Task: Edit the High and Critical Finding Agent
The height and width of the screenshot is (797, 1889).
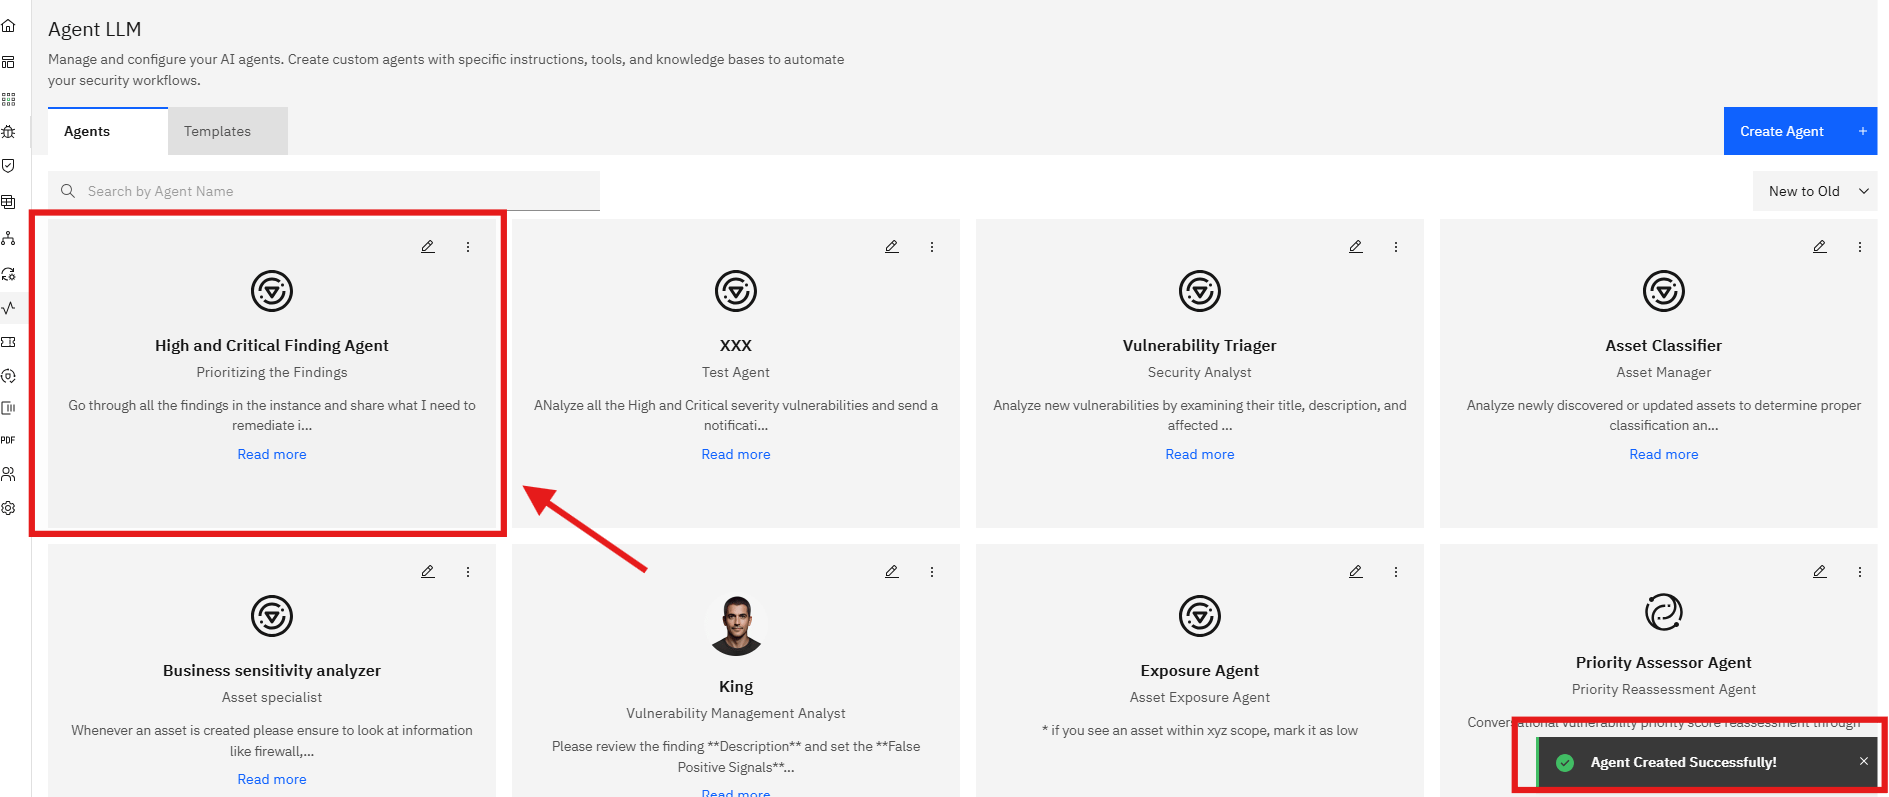Action: pos(428,246)
